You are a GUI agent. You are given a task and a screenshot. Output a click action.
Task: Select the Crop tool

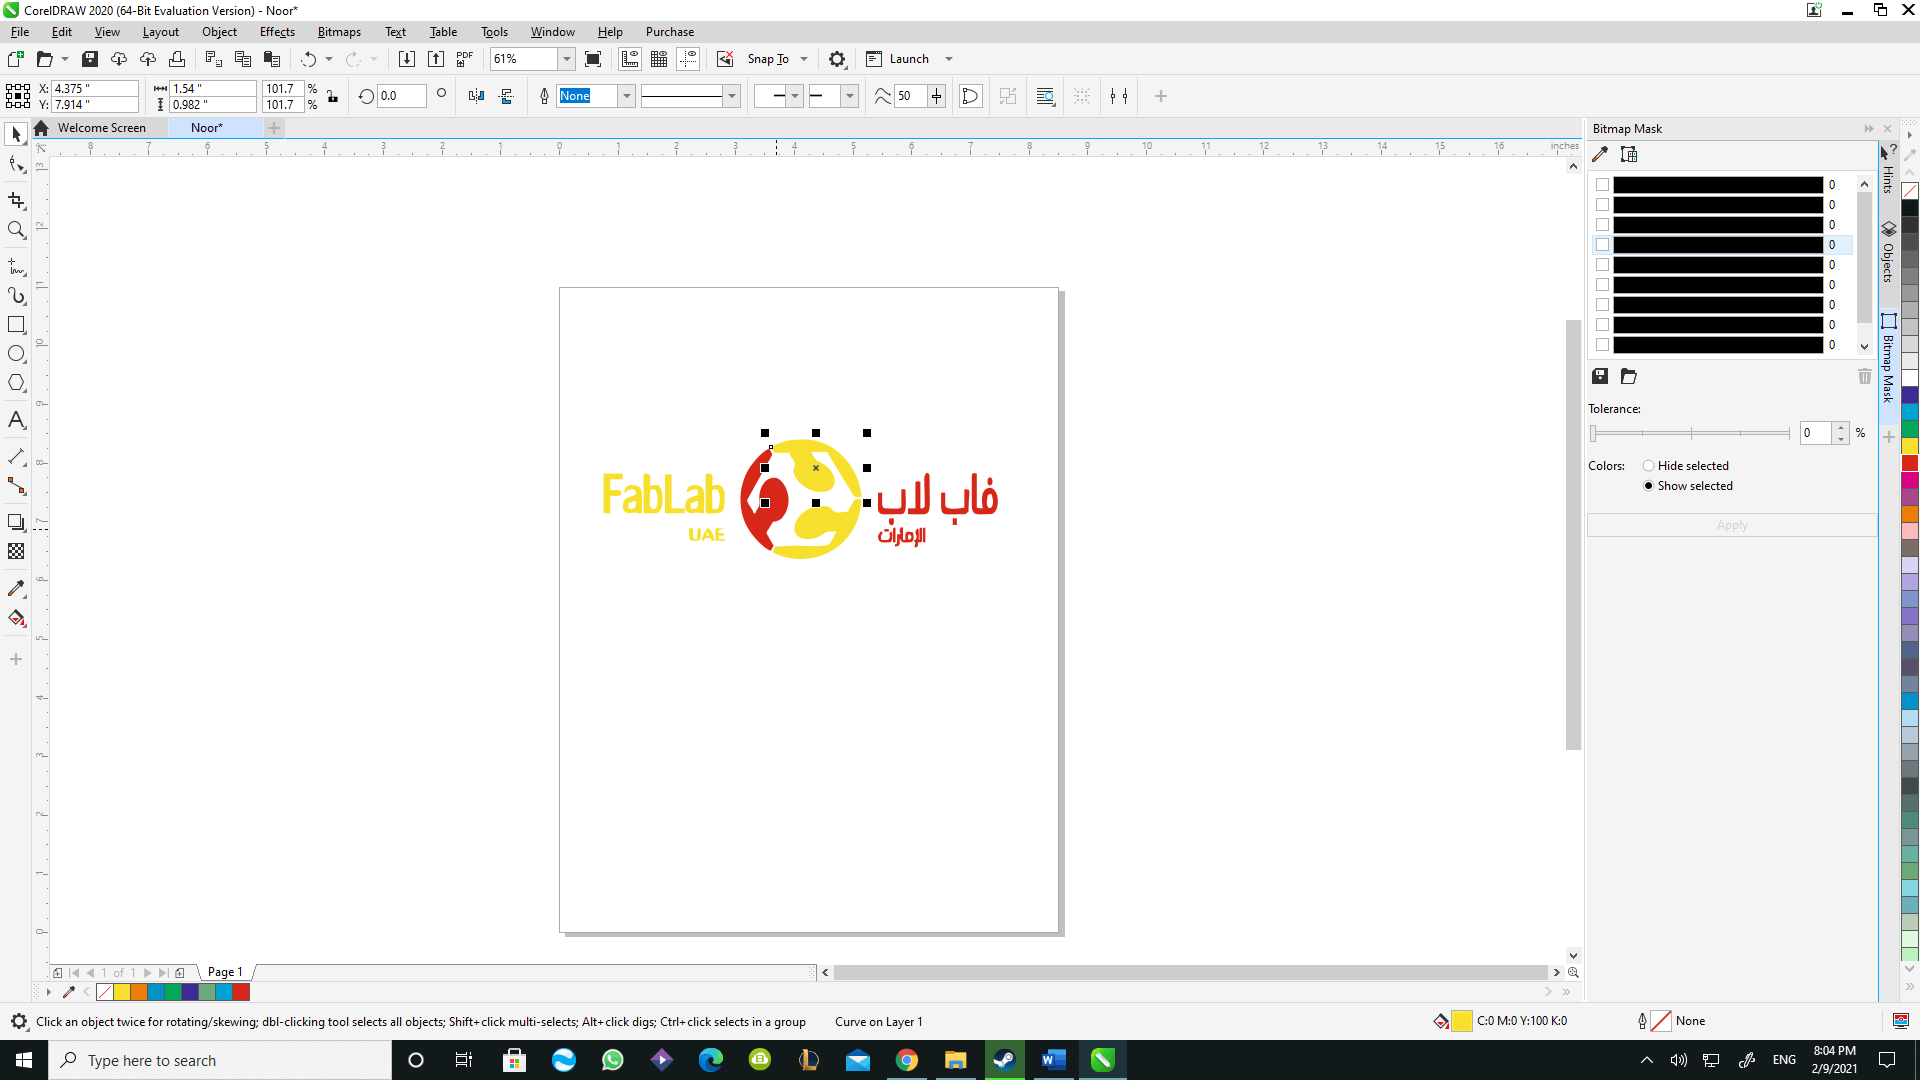[x=16, y=200]
